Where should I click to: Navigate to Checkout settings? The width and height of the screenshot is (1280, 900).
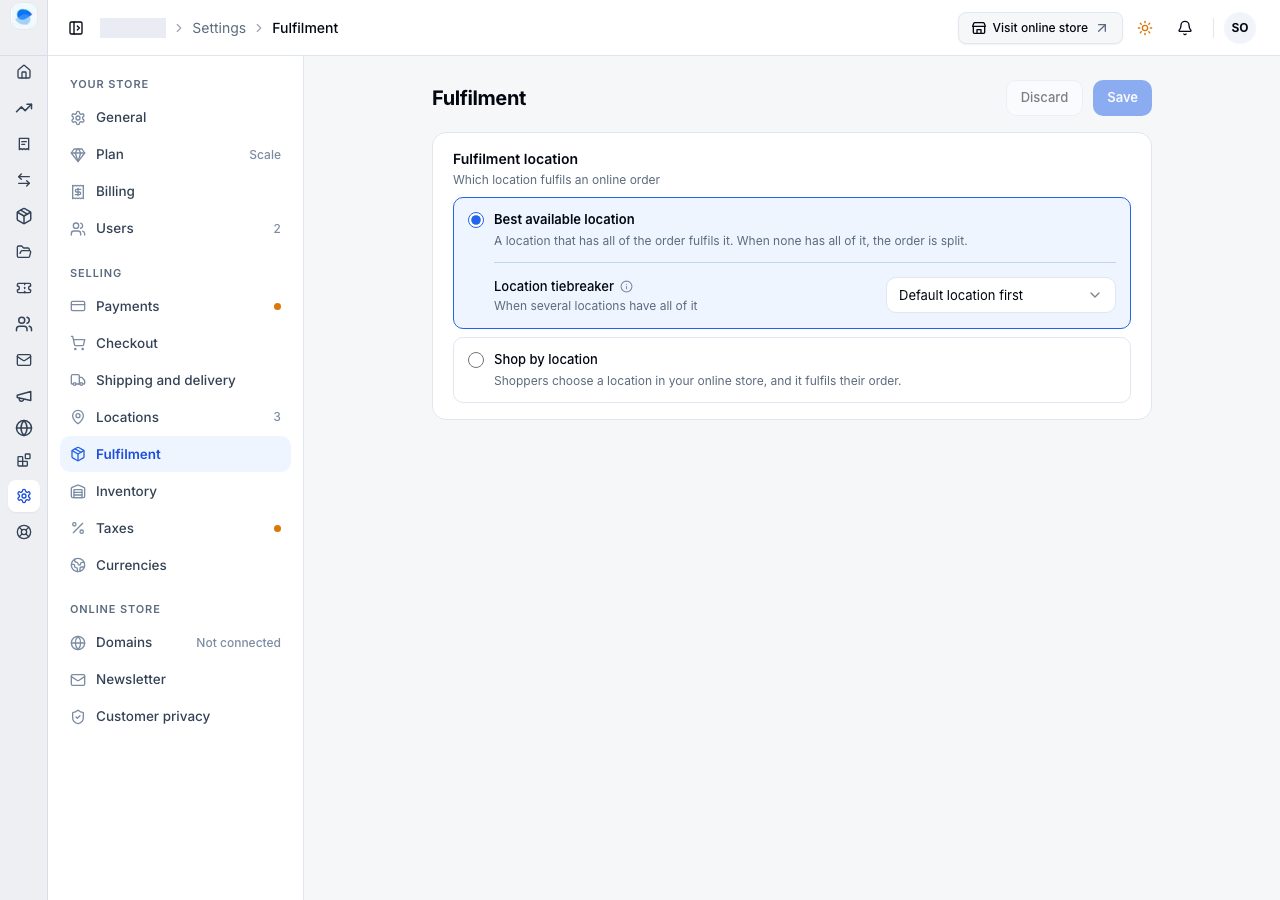pos(175,343)
